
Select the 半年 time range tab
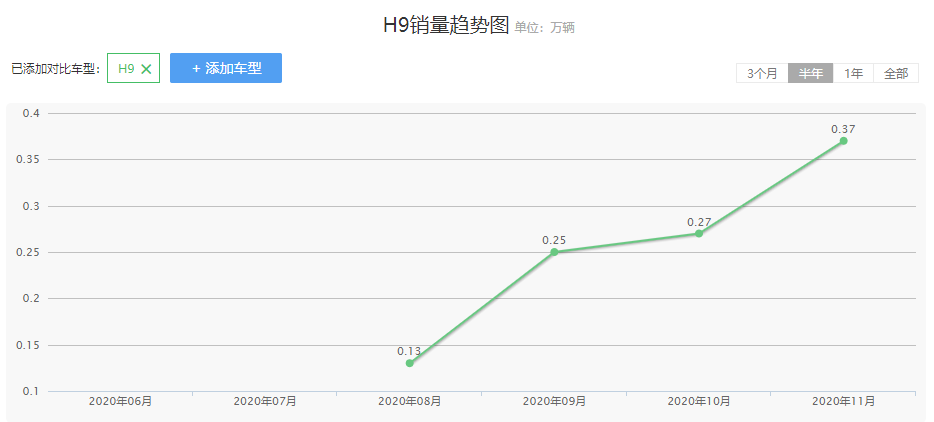tap(810, 73)
